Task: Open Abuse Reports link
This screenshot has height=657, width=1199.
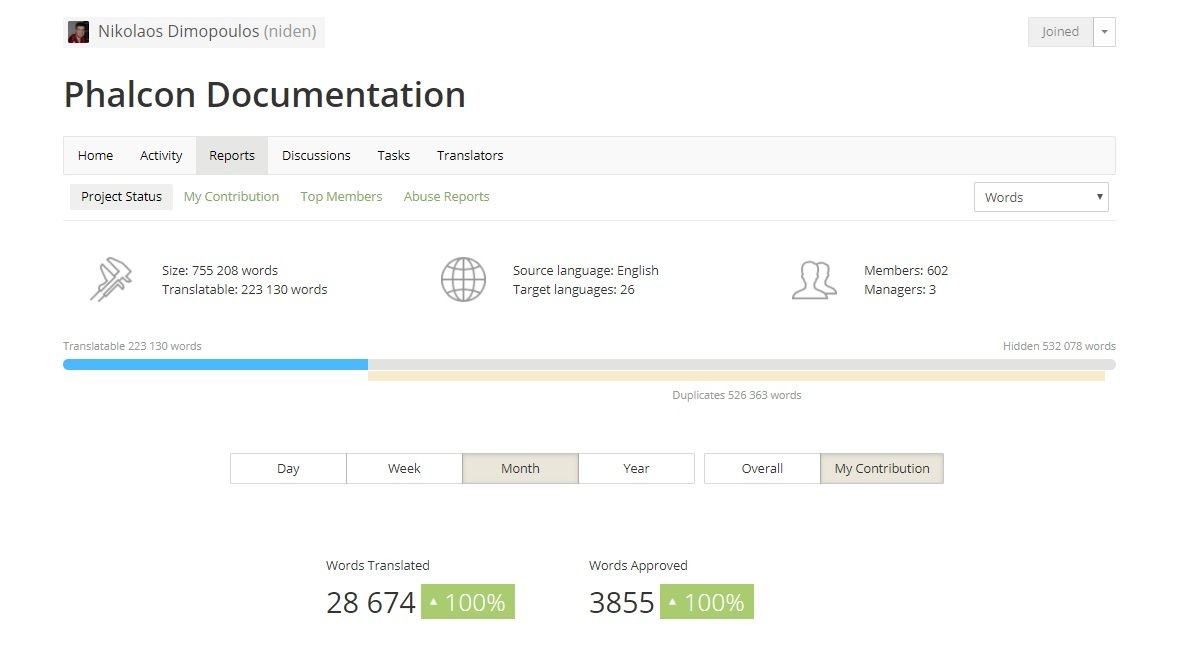Action: (x=447, y=197)
